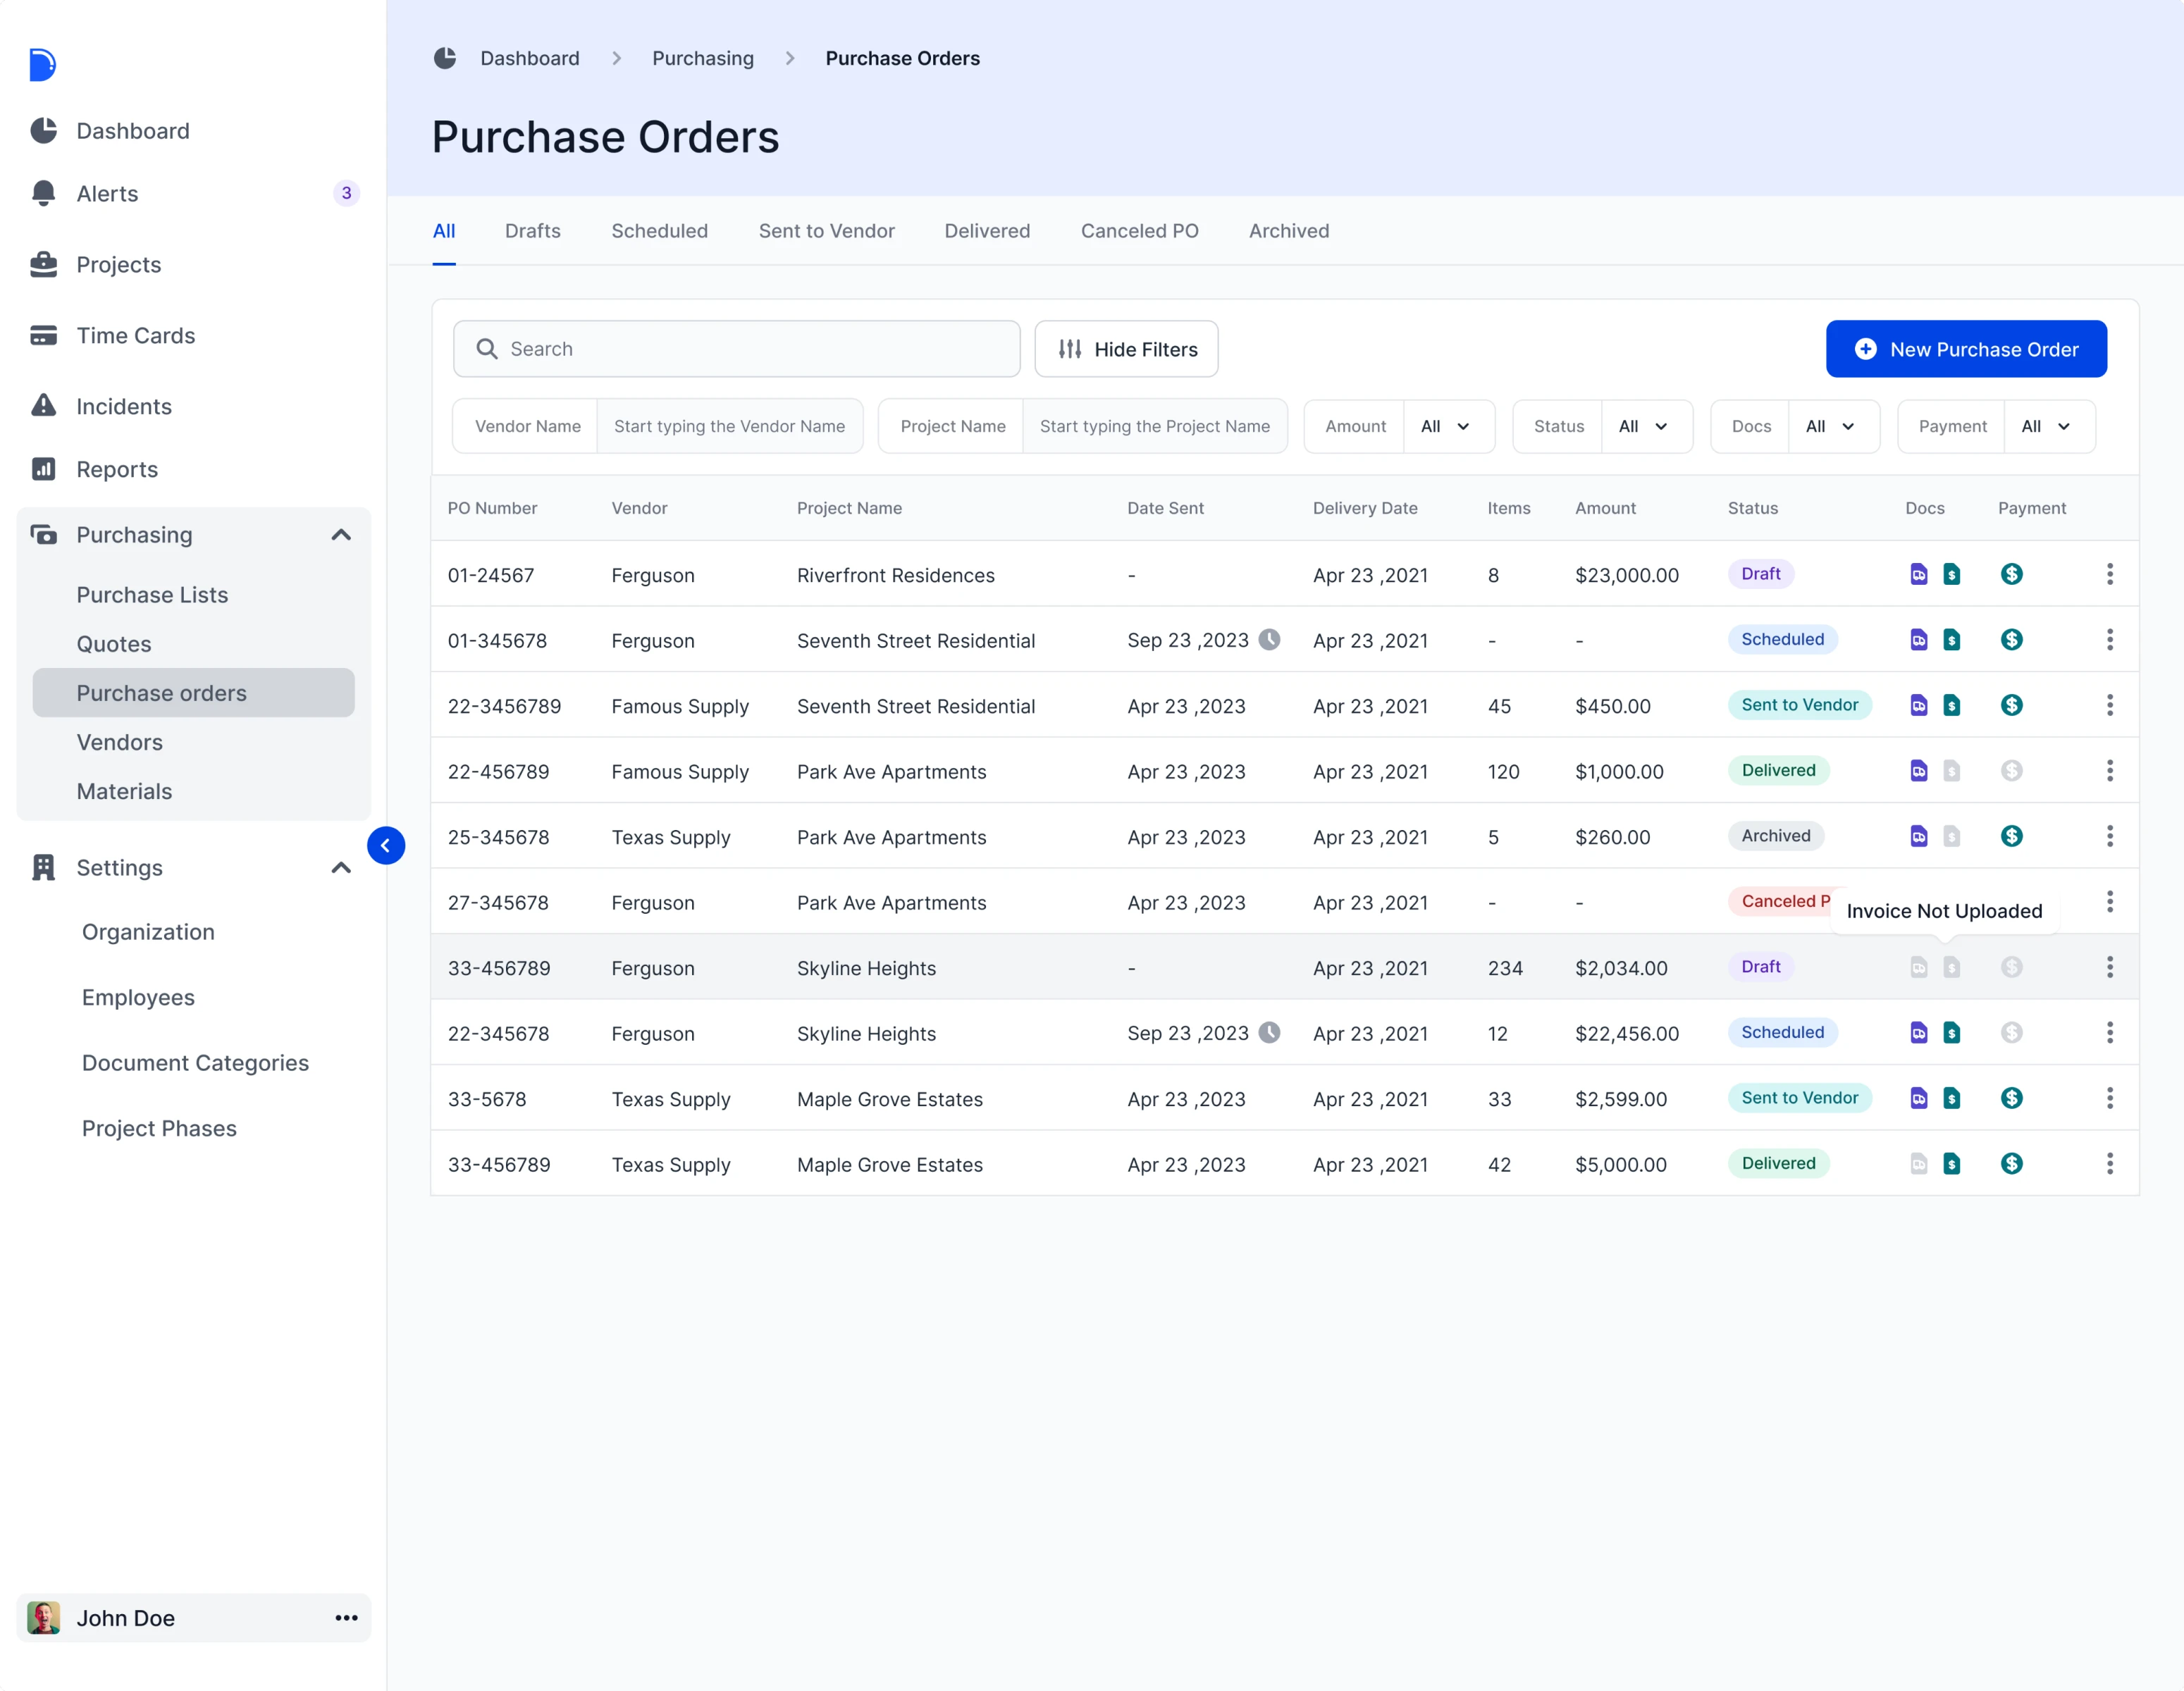Open the Time Cards icon in the navigation
2184x1691 pixels.
click(x=44, y=335)
